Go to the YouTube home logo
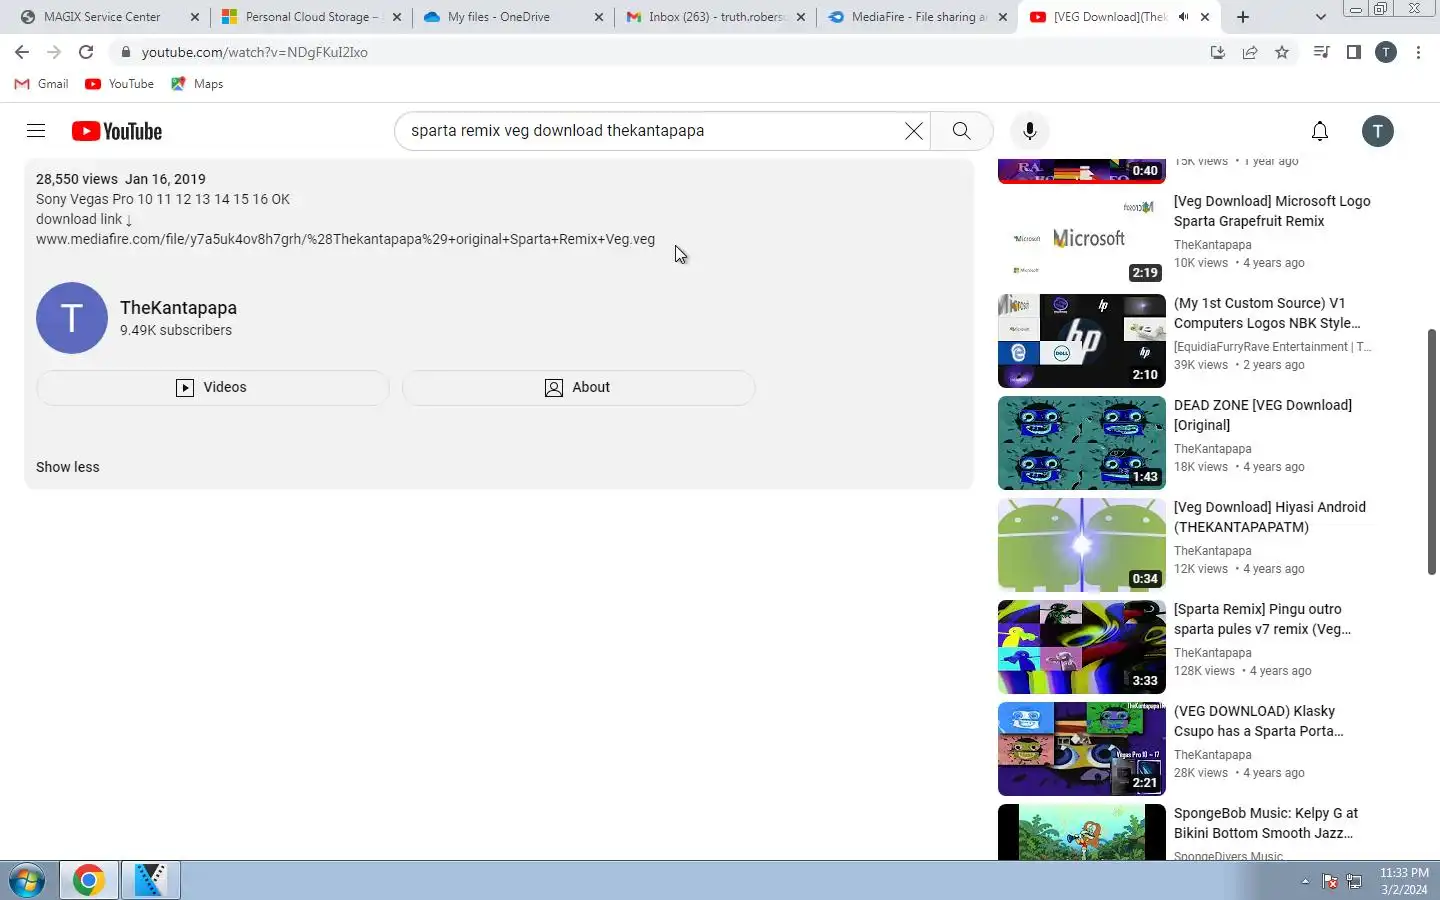 tap(117, 131)
